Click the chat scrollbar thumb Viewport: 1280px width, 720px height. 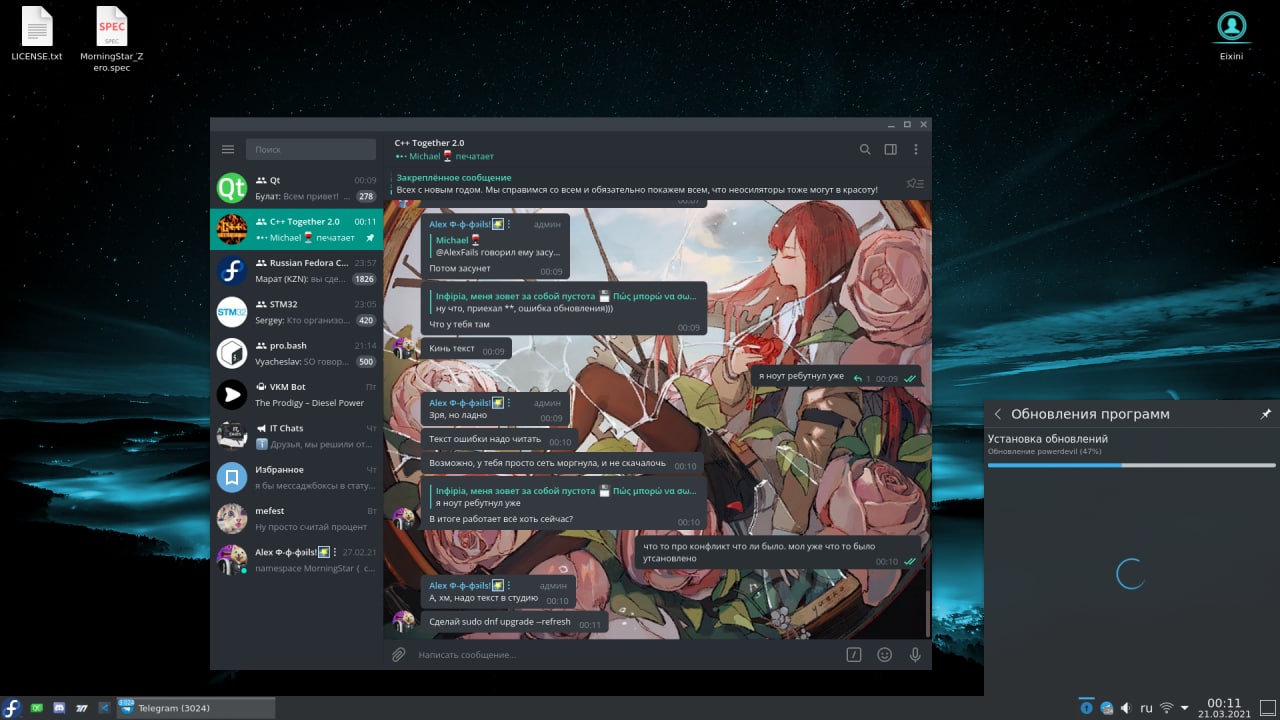click(x=928, y=613)
